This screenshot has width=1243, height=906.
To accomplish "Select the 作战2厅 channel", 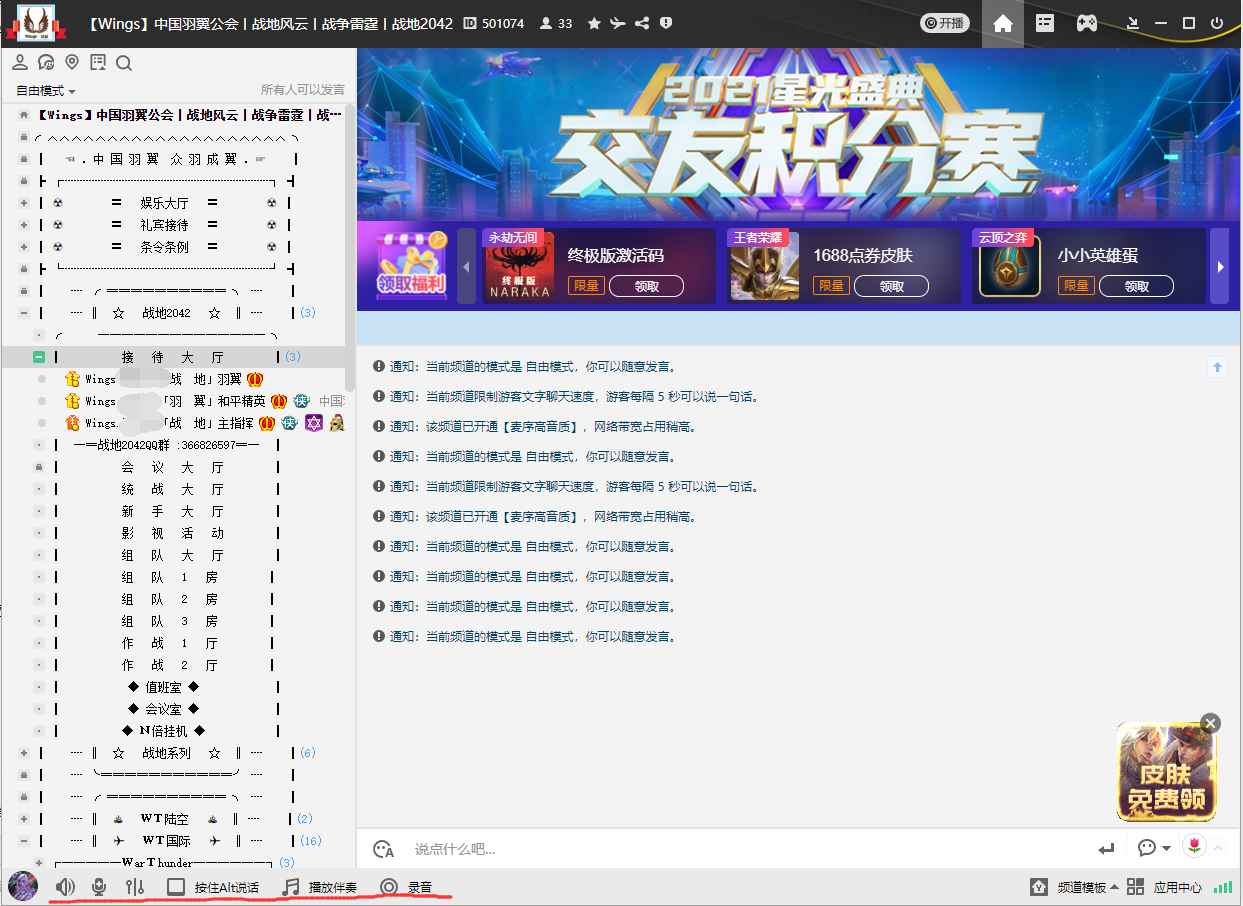I will 170,665.
